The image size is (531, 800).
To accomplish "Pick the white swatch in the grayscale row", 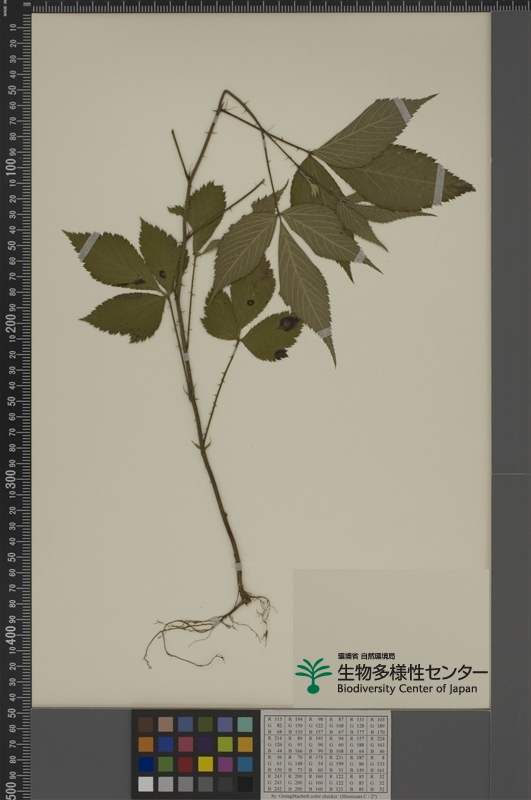I will (x=145, y=784).
